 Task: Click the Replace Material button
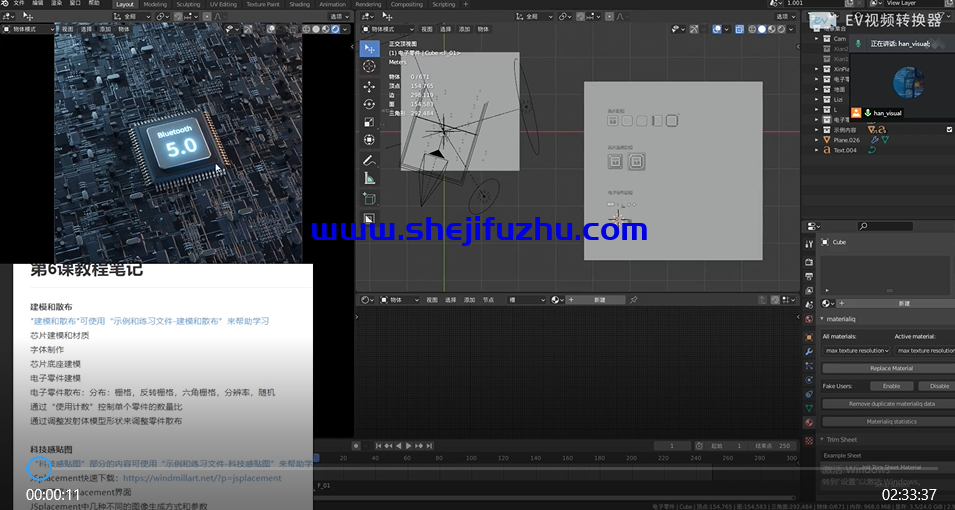(891, 368)
